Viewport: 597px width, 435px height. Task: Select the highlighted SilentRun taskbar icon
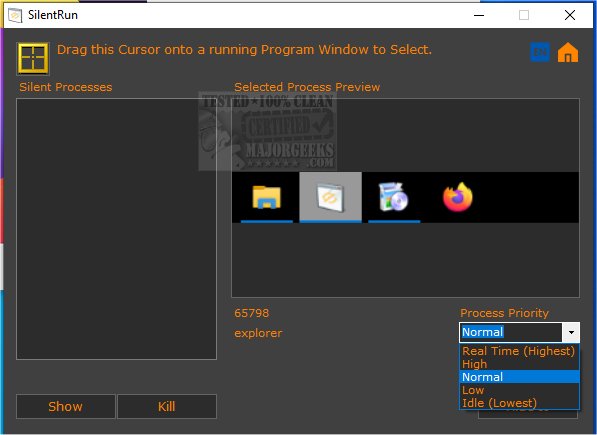(x=330, y=197)
